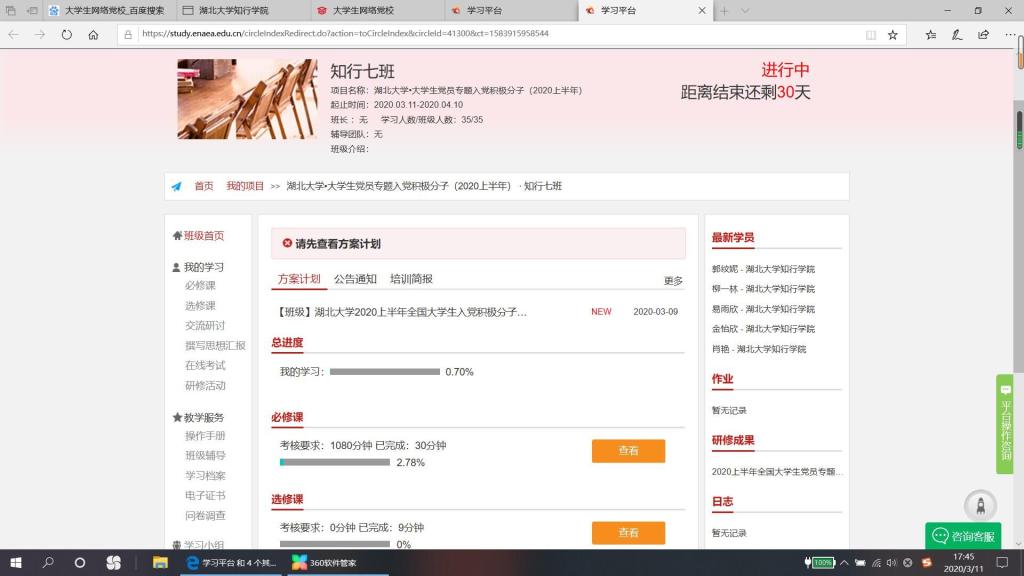This screenshot has width=1024, height=576.
Task: Show hidden system tray icons
Action: coord(846,563)
